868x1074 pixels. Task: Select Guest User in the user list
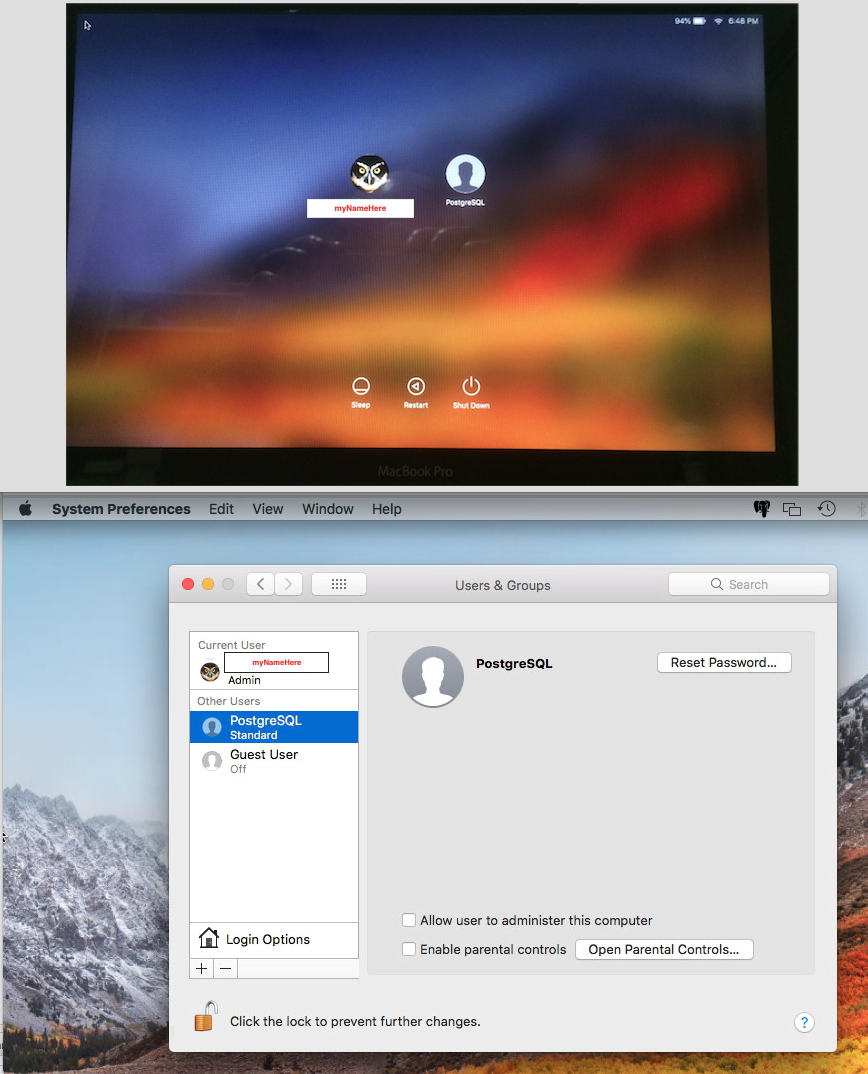click(264, 761)
